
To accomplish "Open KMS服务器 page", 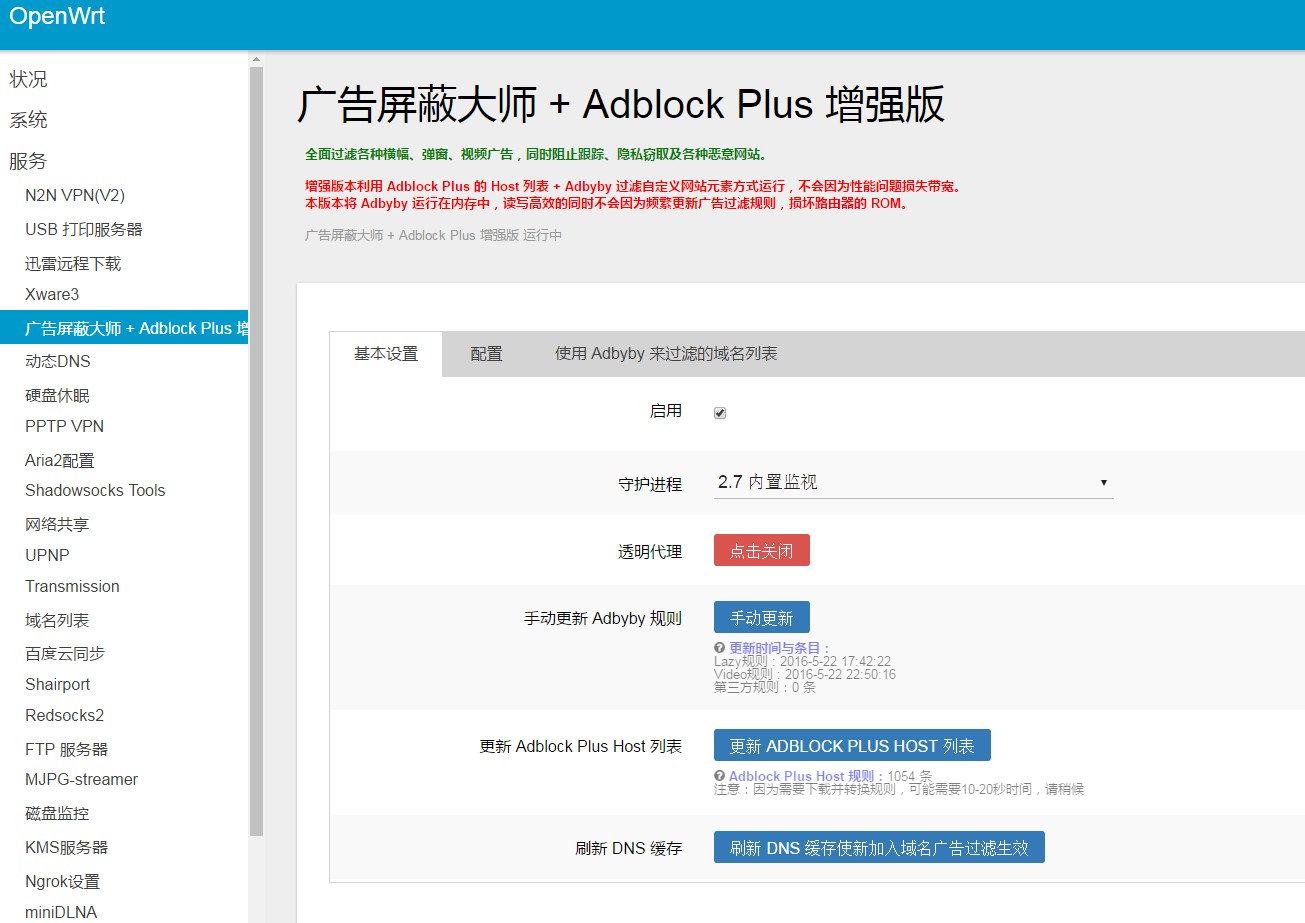I will click(66, 847).
